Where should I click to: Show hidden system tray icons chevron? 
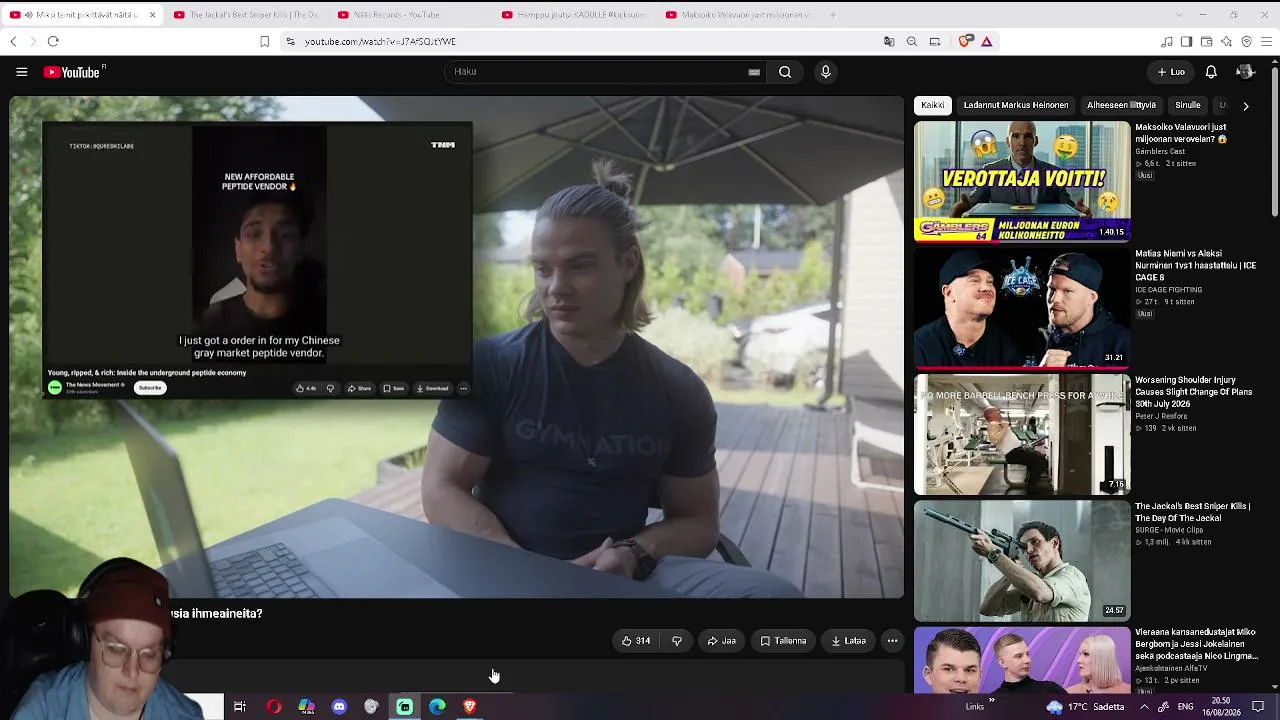(x=1144, y=707)
